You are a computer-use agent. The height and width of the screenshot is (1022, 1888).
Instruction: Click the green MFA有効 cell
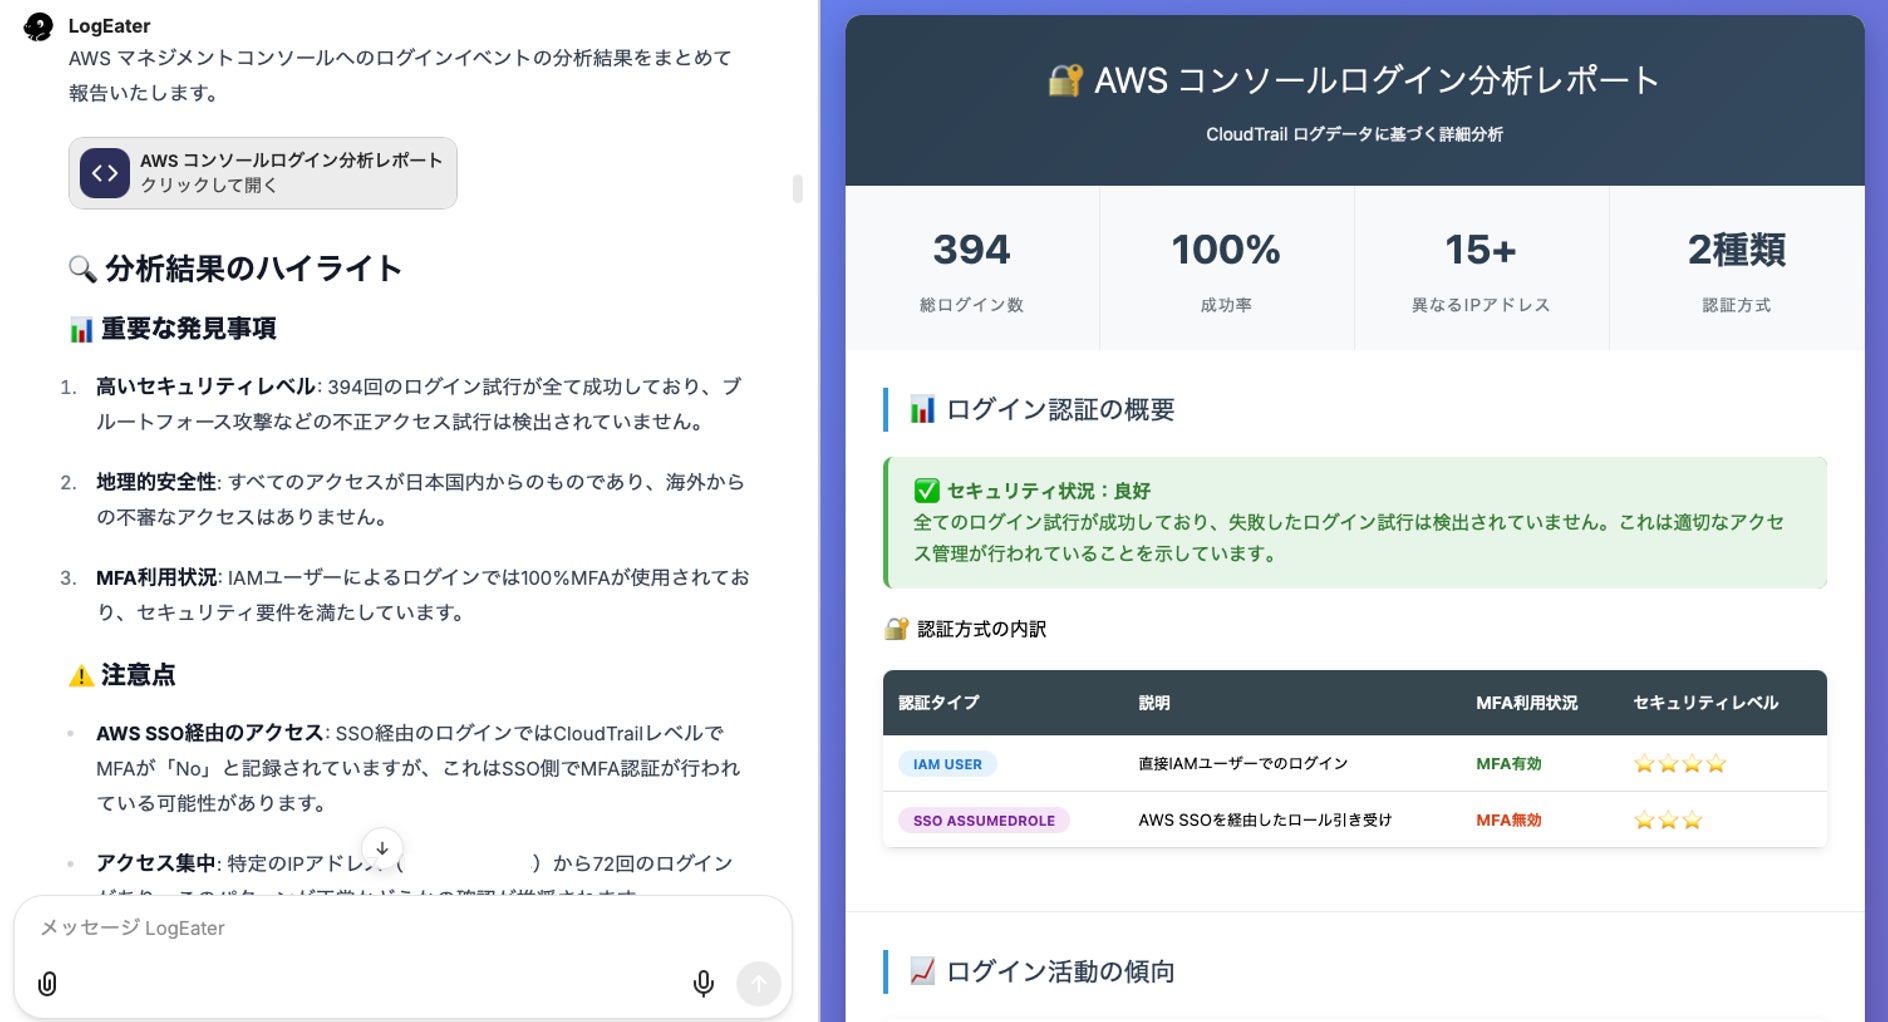point(1509,764)
